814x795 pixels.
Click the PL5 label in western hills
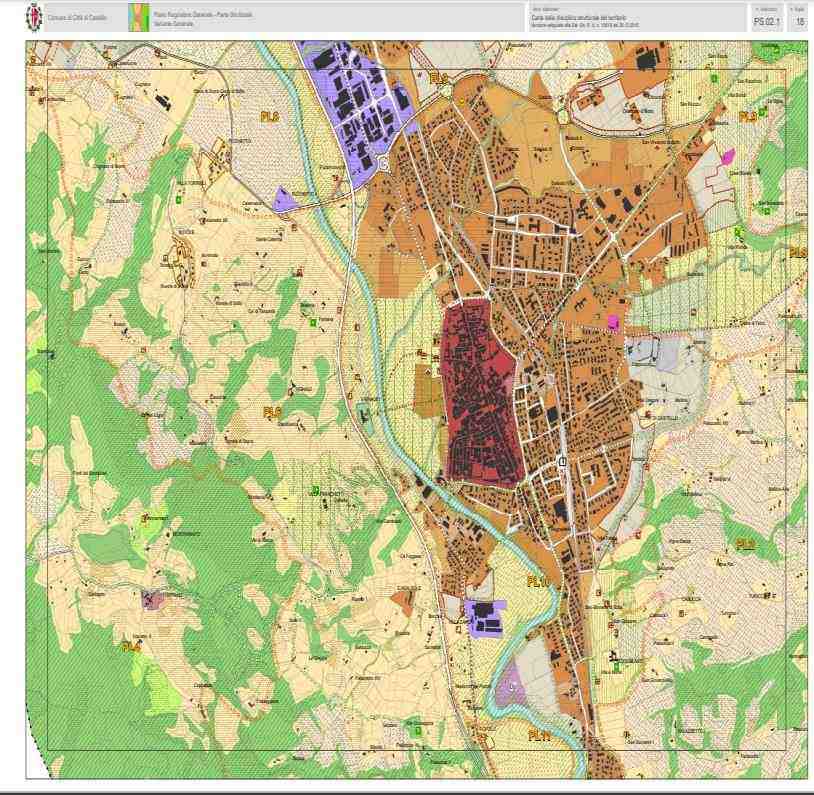tap(272, 411)
